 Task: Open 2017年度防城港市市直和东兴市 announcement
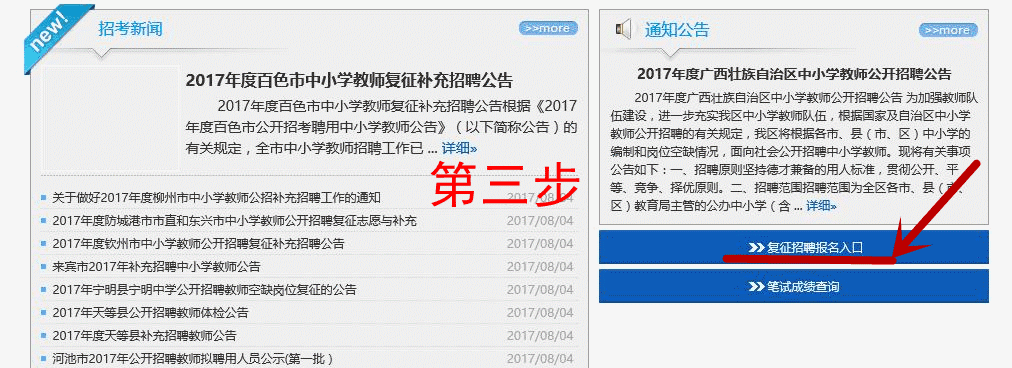tap(235, 221)
